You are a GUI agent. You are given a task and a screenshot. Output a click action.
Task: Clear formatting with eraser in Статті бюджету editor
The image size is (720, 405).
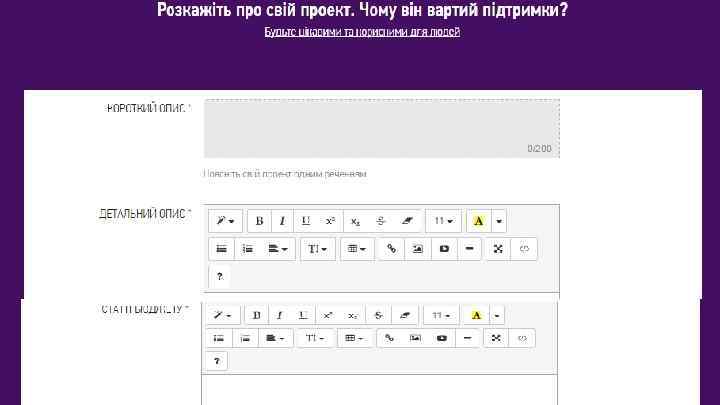(405, 315)
